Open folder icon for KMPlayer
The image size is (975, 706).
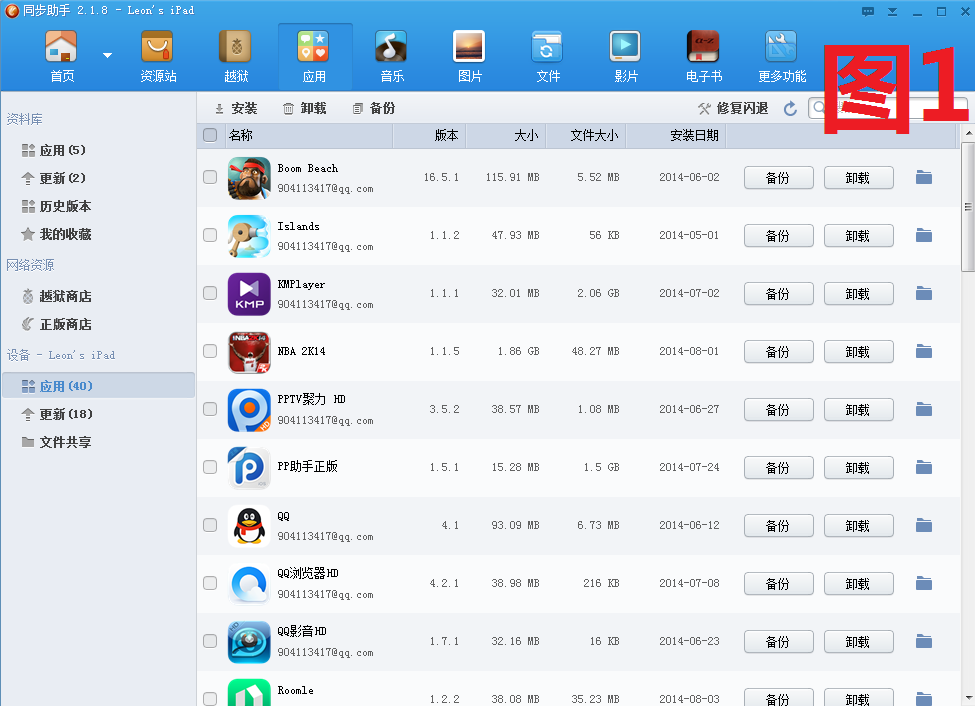coord(924,293)
